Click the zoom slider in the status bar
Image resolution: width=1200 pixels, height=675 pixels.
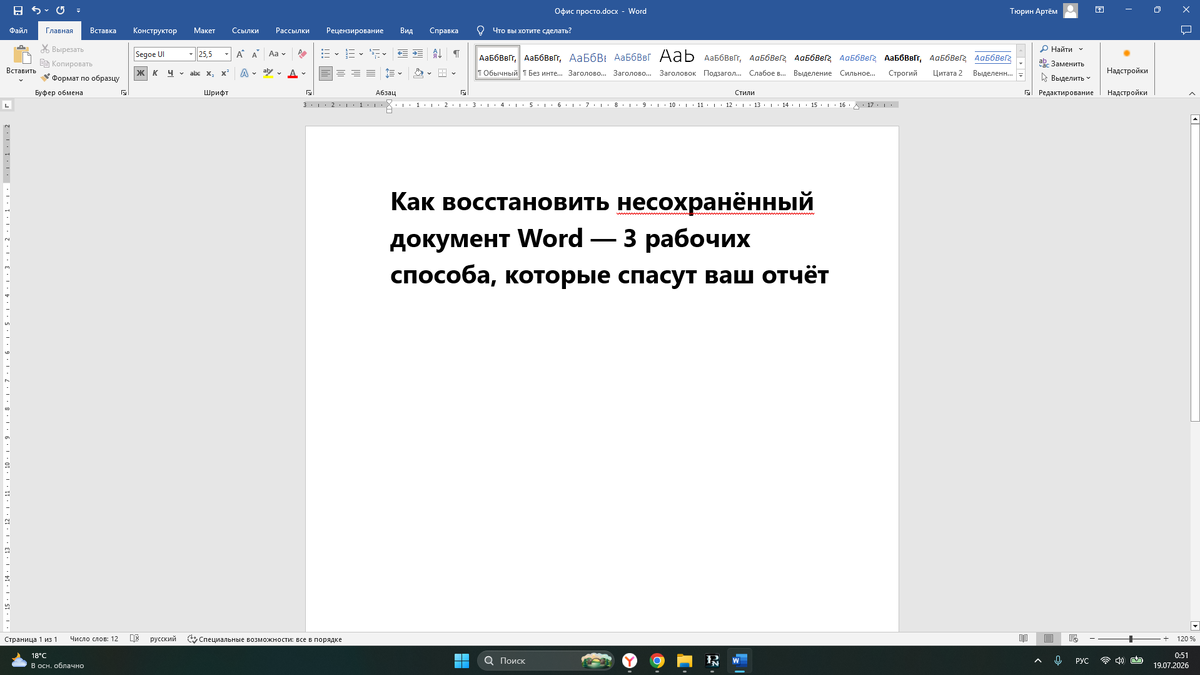tap(1130, 638)
